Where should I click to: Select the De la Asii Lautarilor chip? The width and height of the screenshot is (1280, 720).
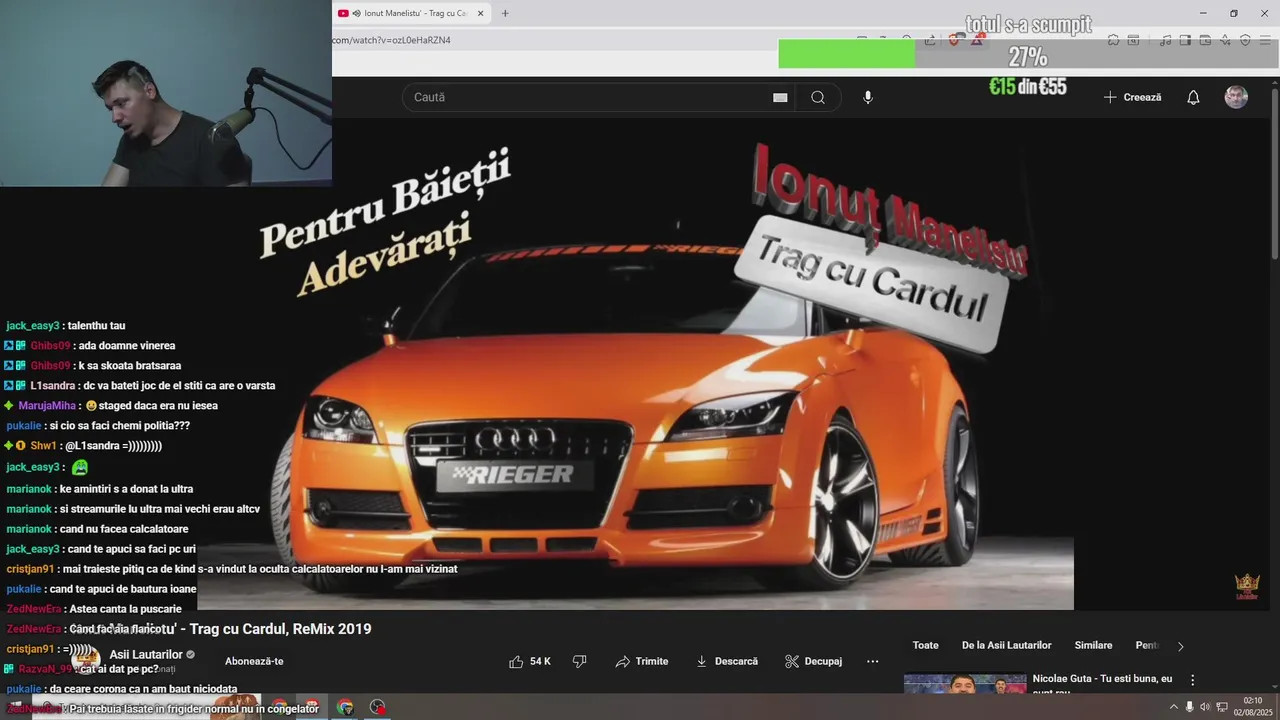tap(1006, 646)
